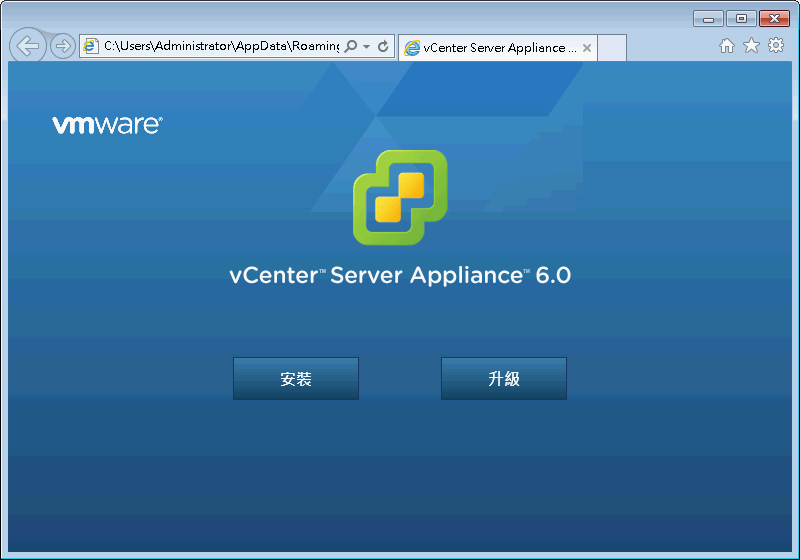Close the browser window
Image resolution: width=800 pixels, height=560 pixels.
tap(774, 19)
